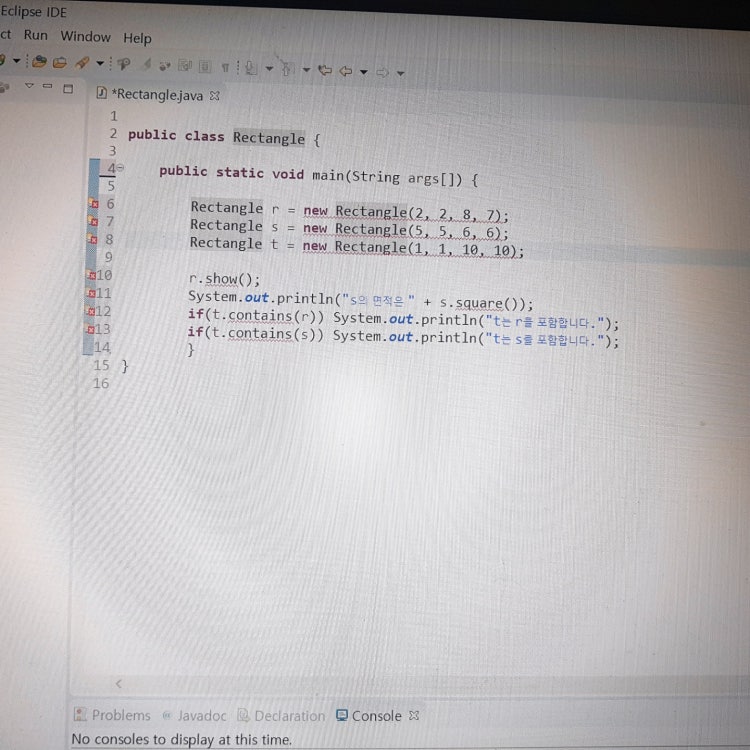750x750 pixels.
Task: Toggle Block Selection mode in toolbar
Action: click(x=204, y=67)
